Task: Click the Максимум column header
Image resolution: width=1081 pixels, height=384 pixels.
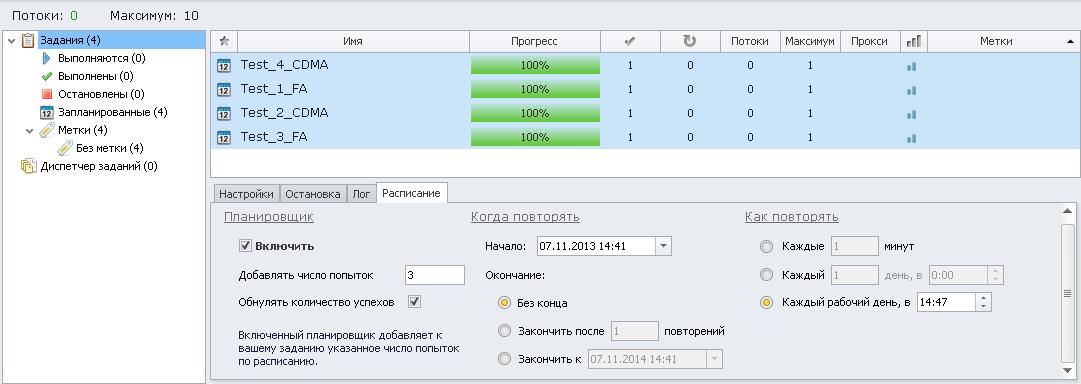Action: [x=810, y=41]
